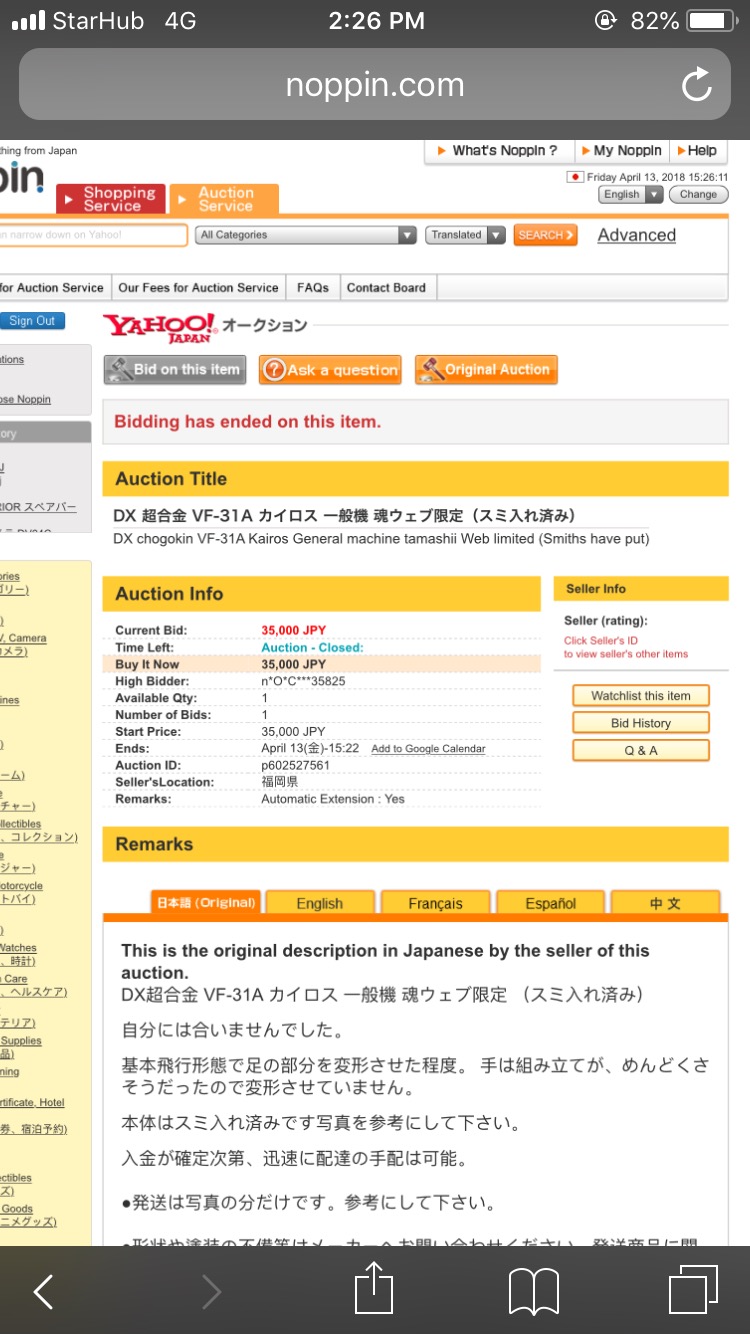Image resolution: width=750 pixels, height=1334 pixels.
Task: Click Hobby Supplies sidebar link
Action: [21, 1046]
